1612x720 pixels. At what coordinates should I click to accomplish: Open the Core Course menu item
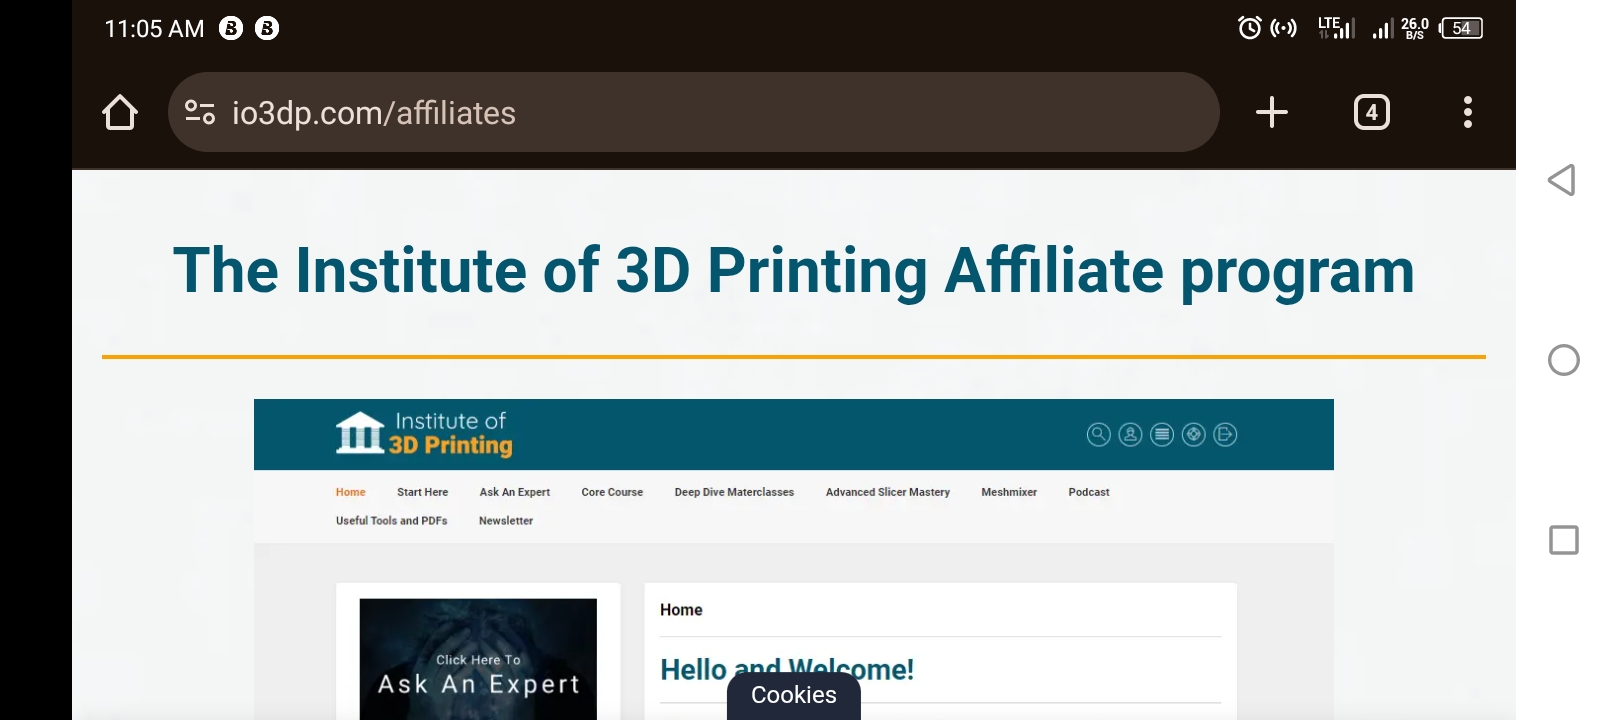click(x=612, y=492)
